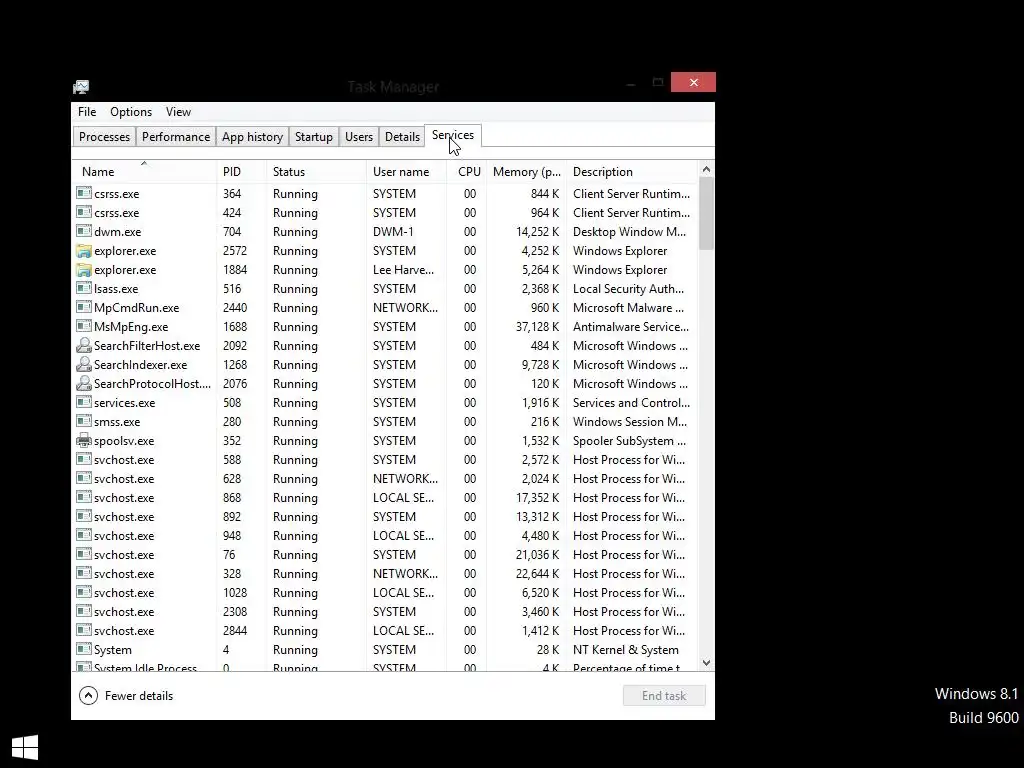
Task: Click the Lee Harve... user name cell
Action: [x=403, y=270]
